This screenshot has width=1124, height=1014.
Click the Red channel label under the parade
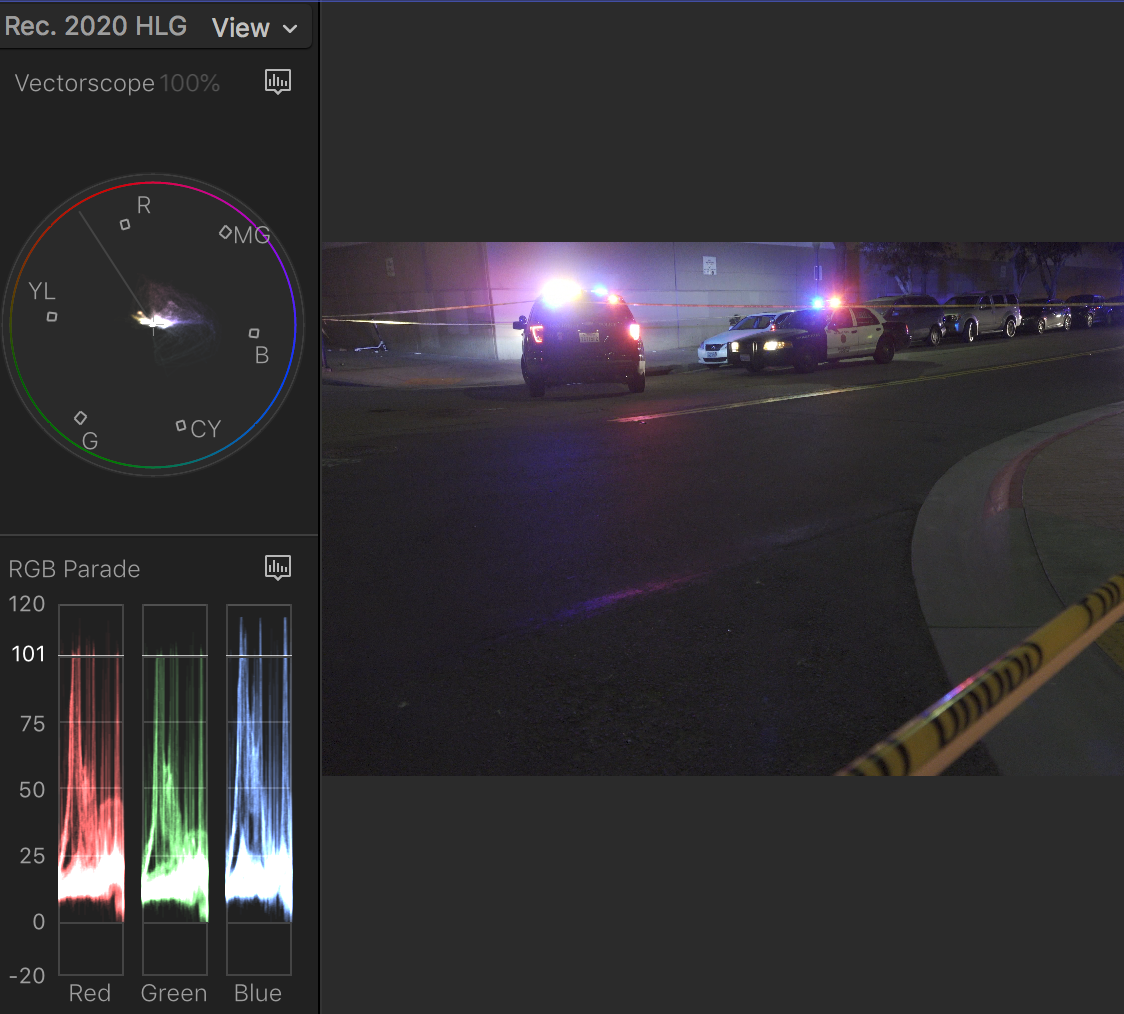click(90, 993)
